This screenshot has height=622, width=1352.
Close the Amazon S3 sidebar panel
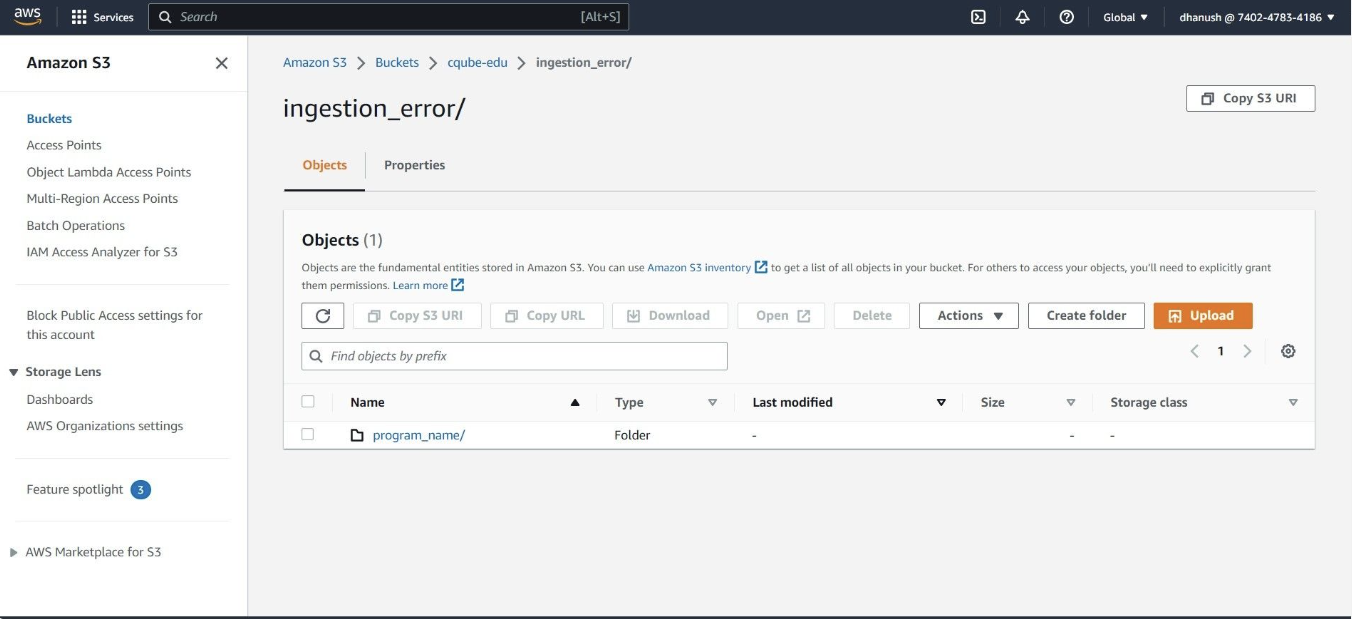coord(222,63)
